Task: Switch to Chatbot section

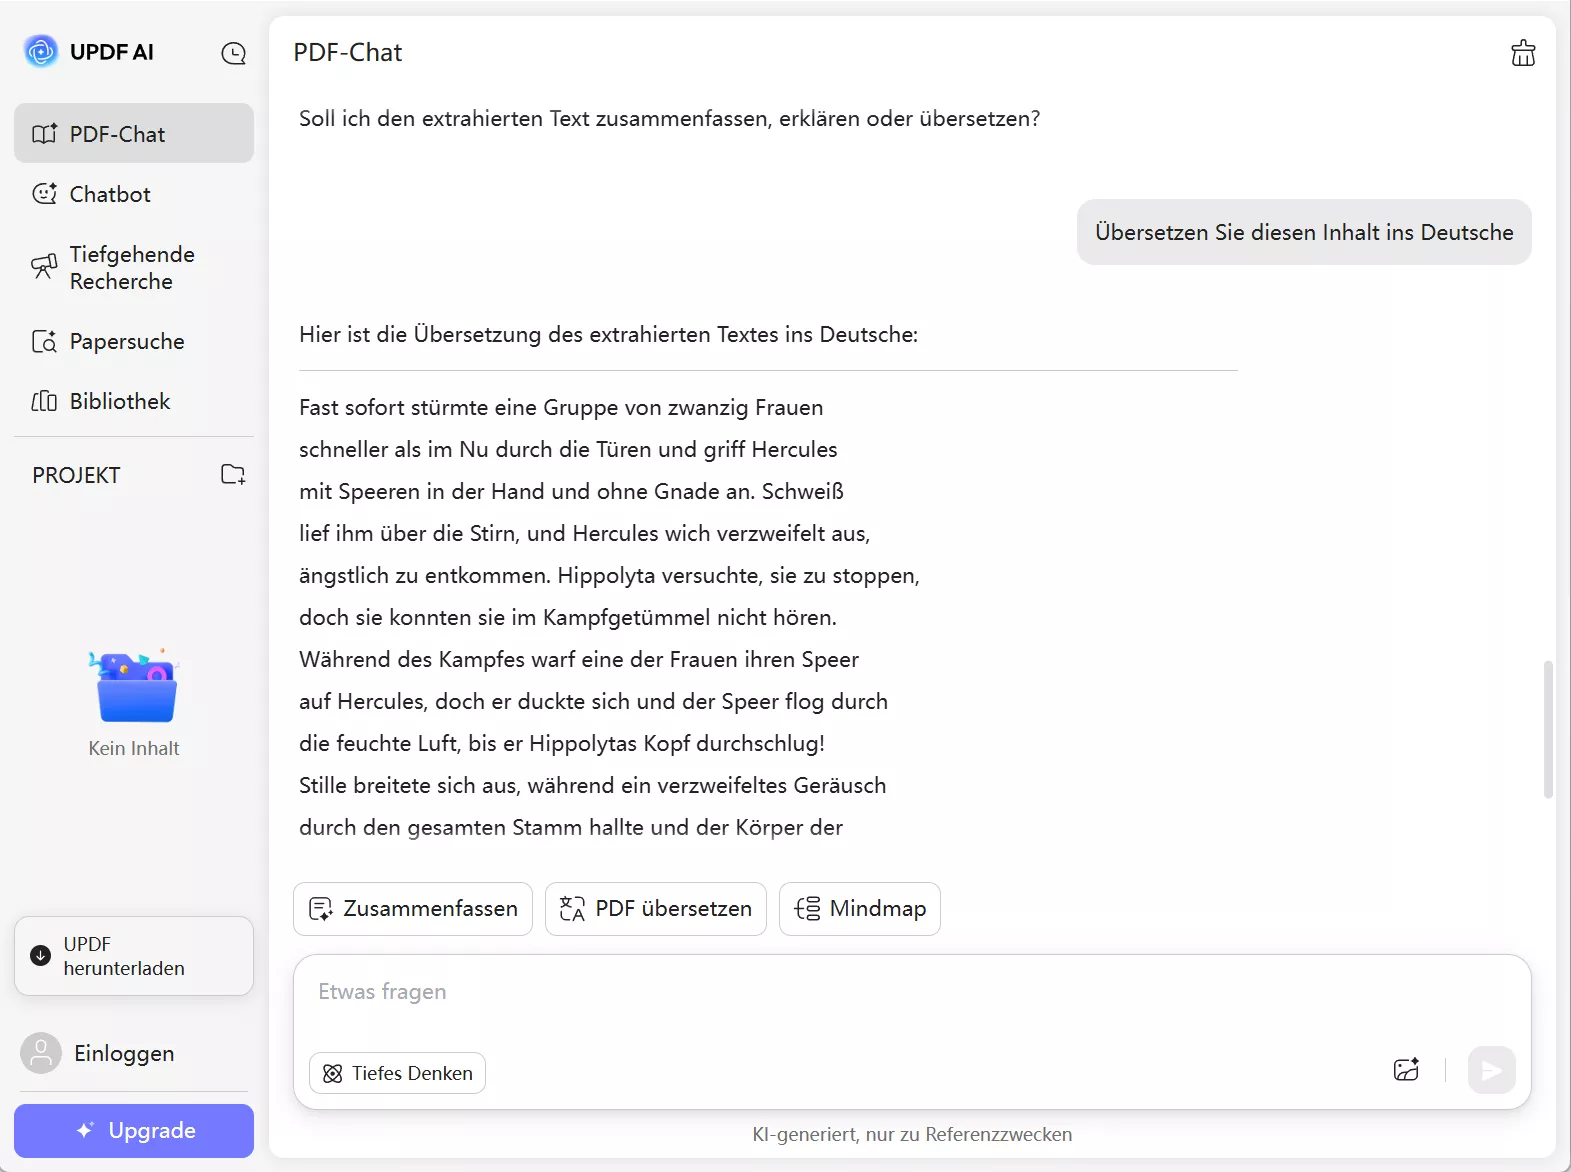Action: click(134, 194)
